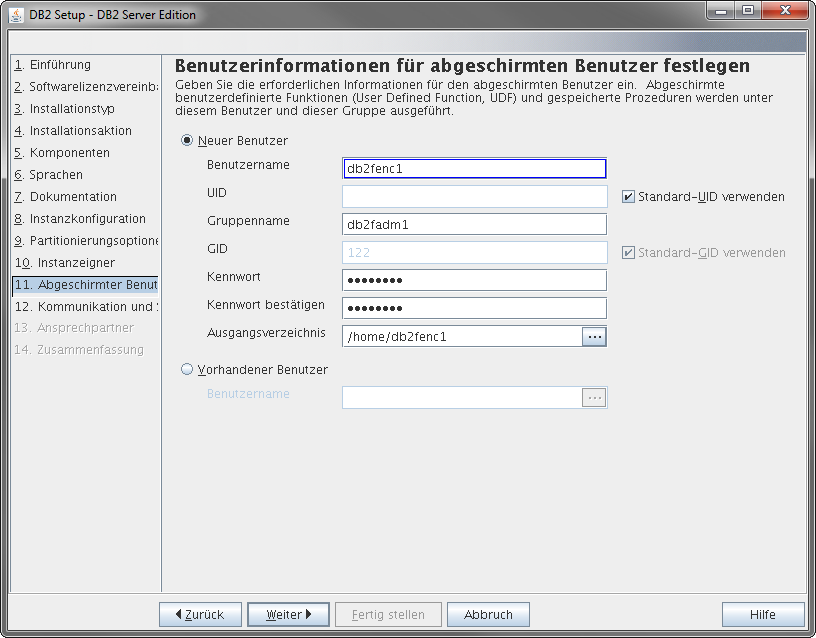Minimize the DB2 Setup window

[721, 11]
